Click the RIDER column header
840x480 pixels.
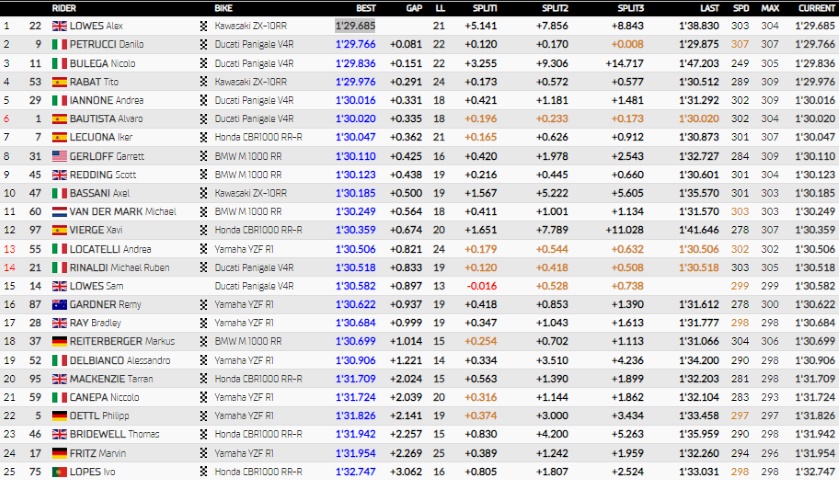coord(64,8)
